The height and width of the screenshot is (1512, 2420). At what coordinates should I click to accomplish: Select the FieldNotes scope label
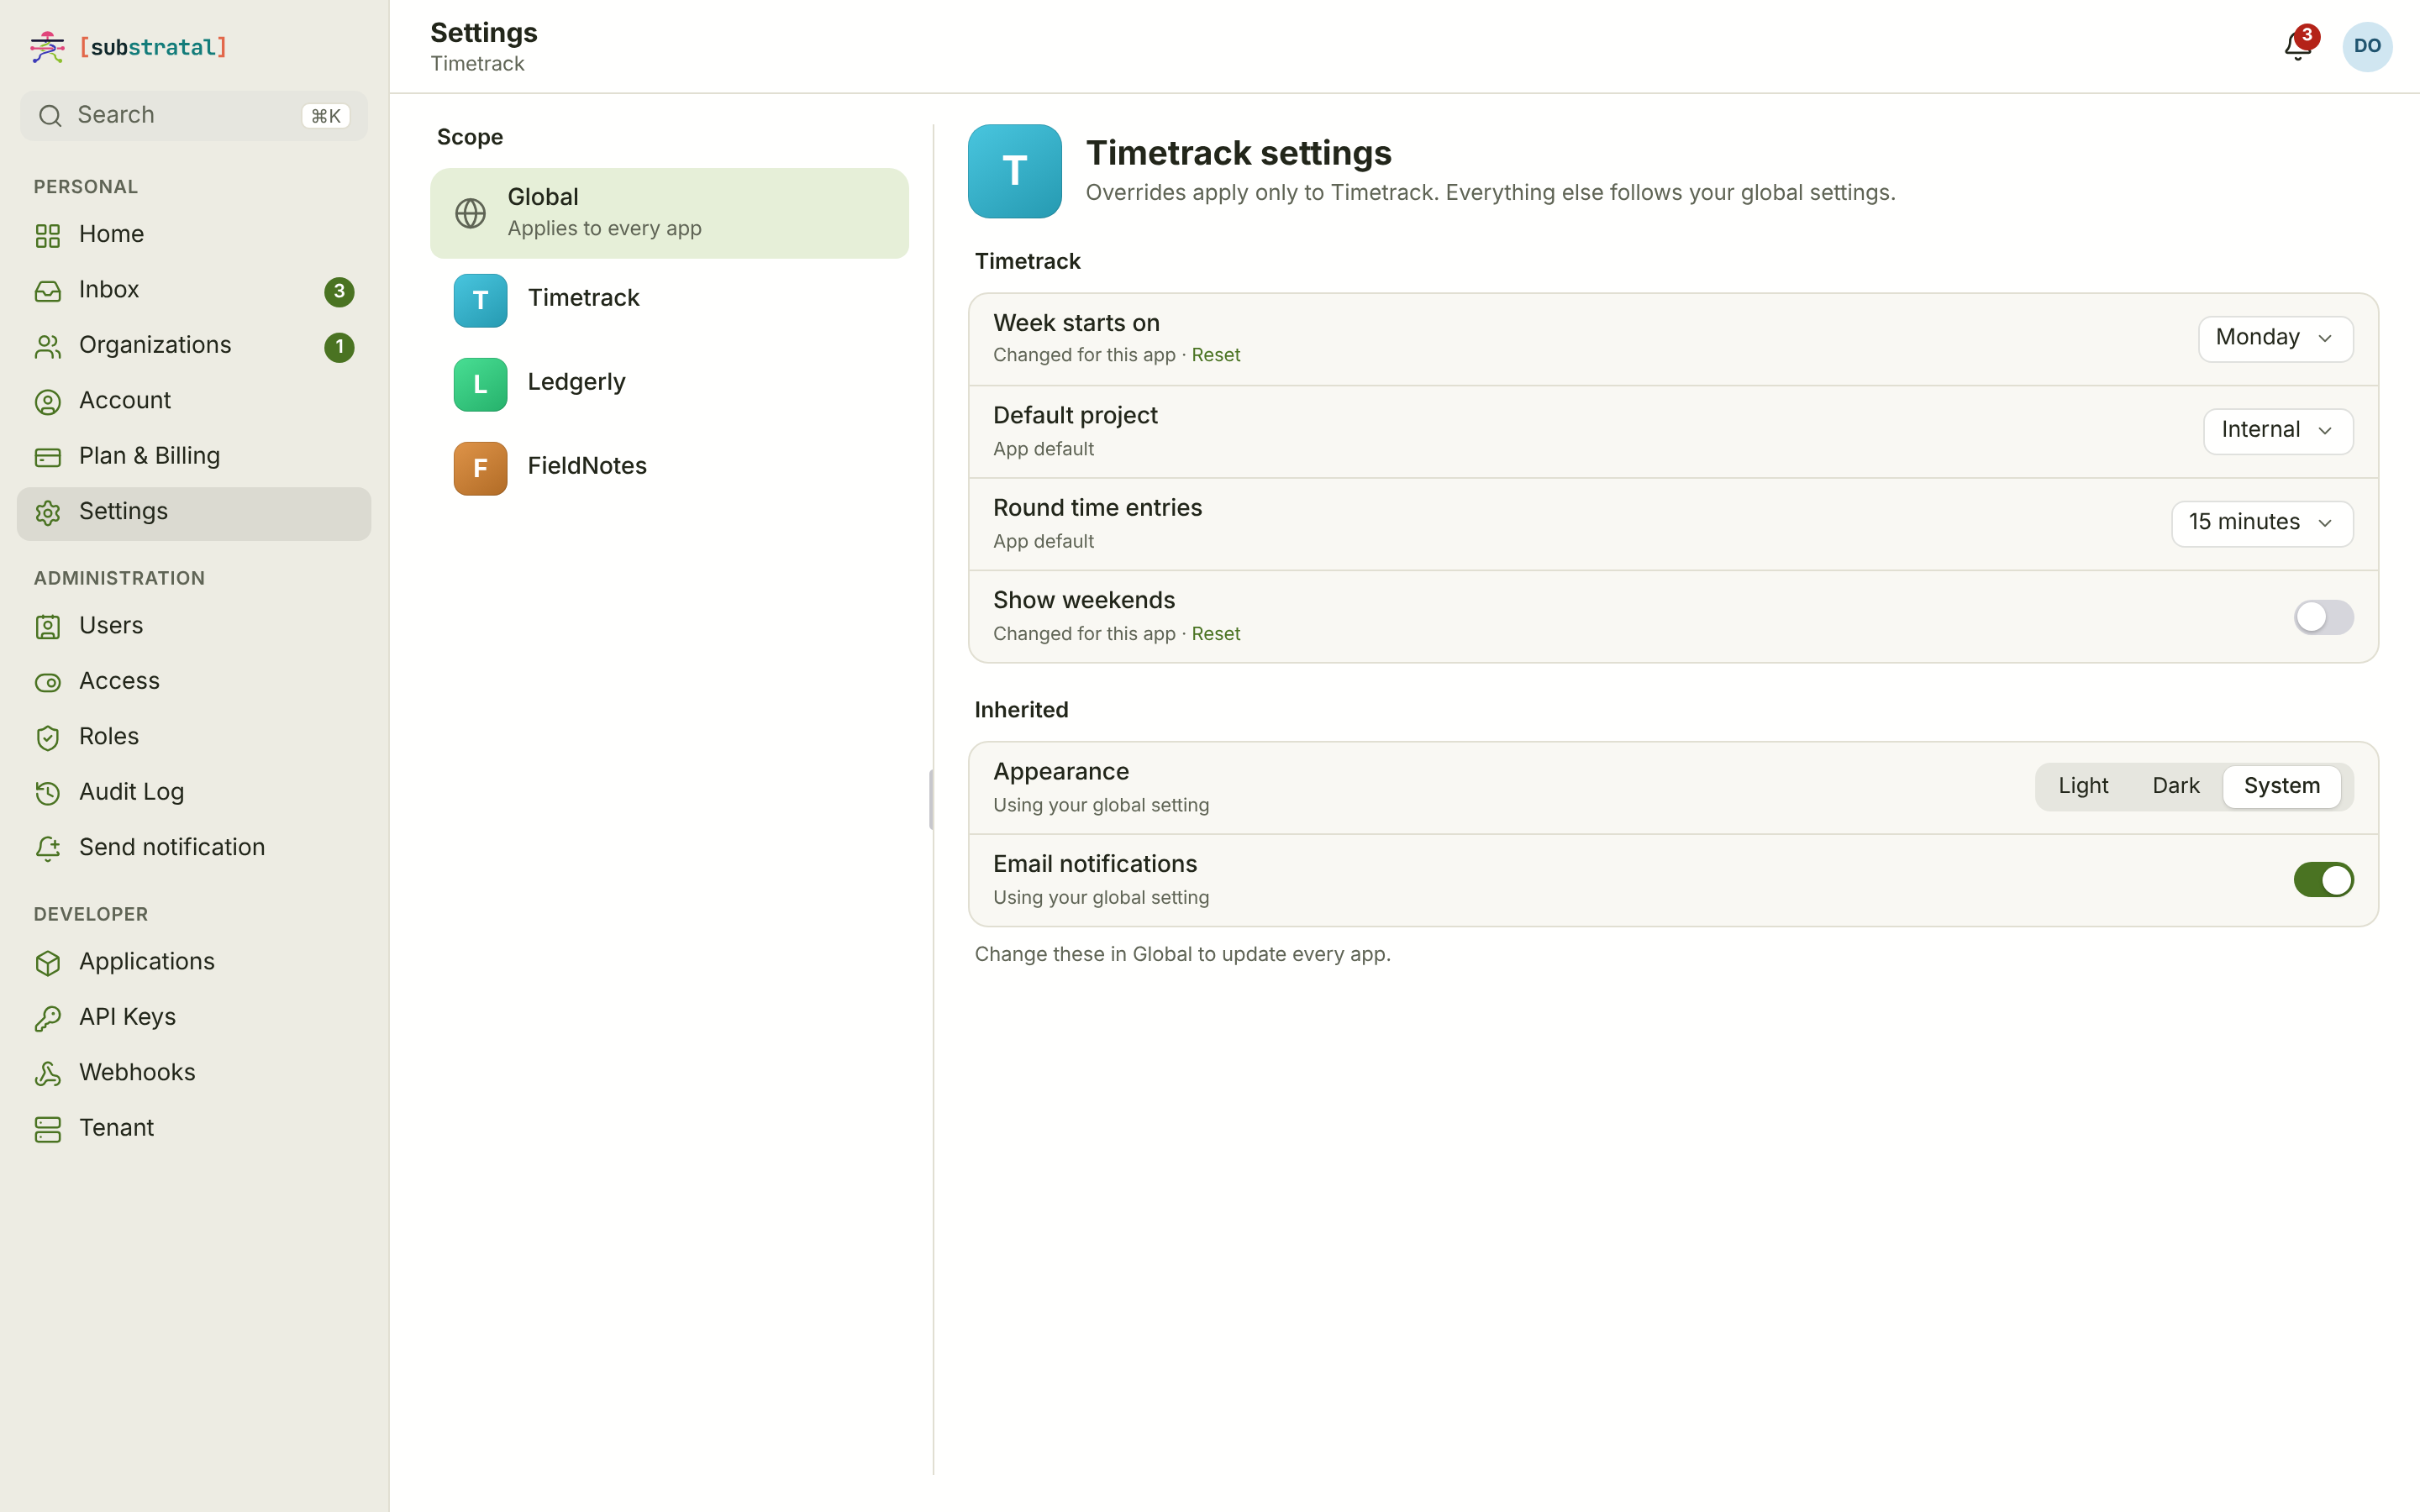[587, 466]
